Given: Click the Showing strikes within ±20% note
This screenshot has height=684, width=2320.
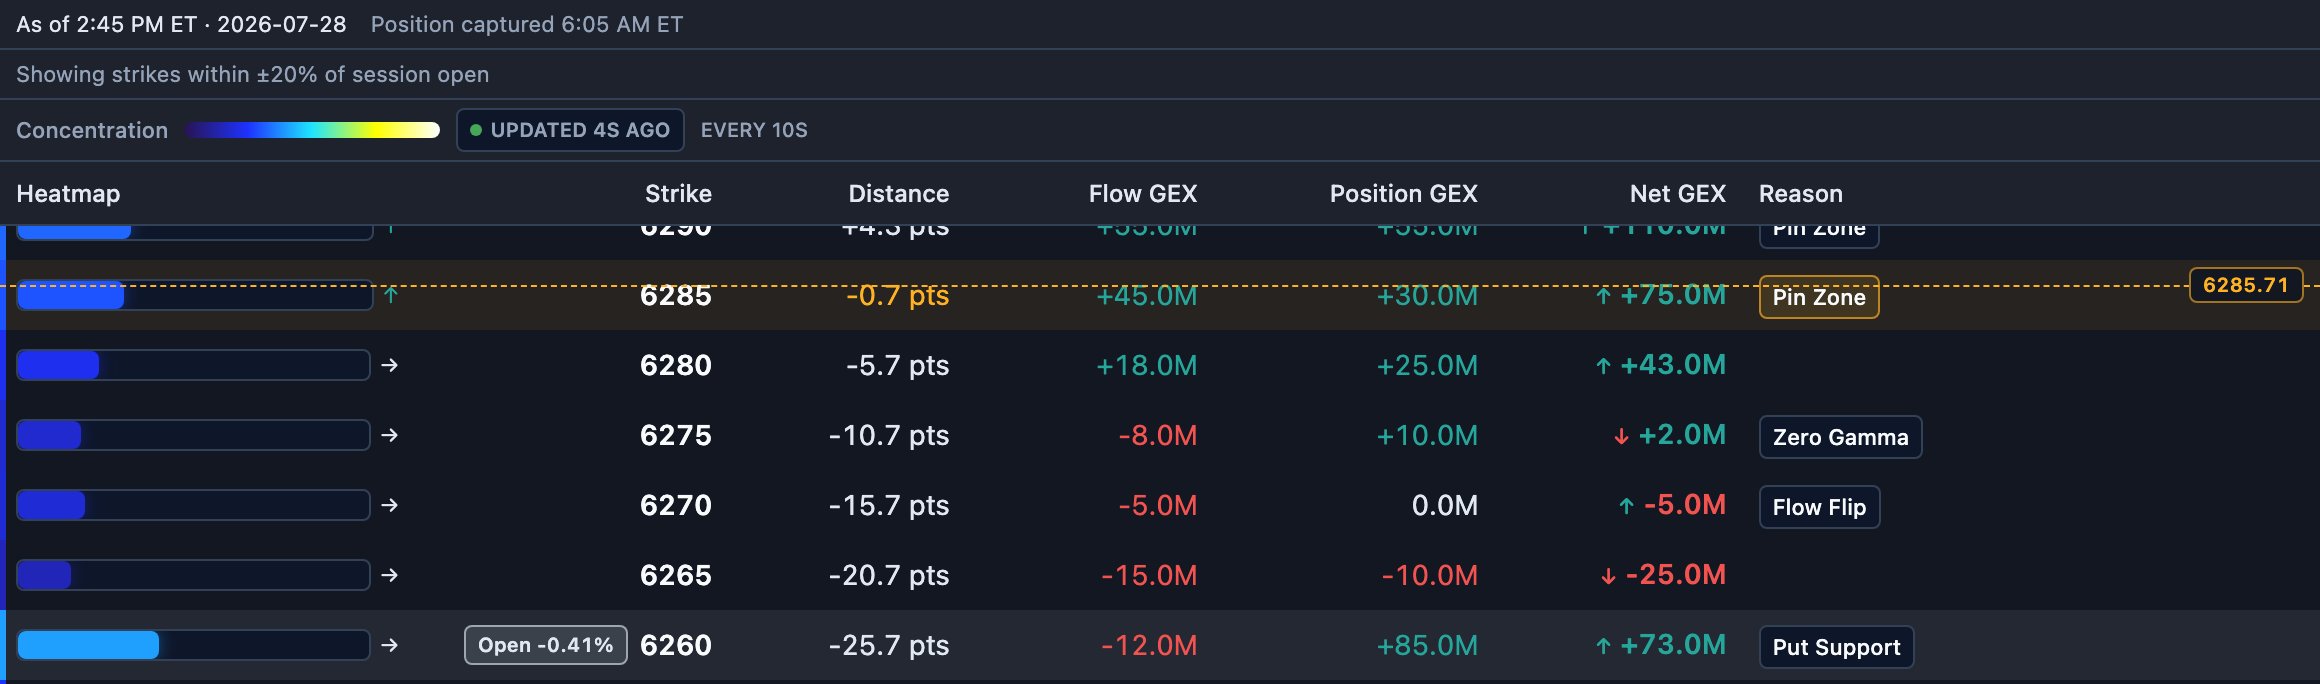Looking at the screenshot, I should [253, 74].
